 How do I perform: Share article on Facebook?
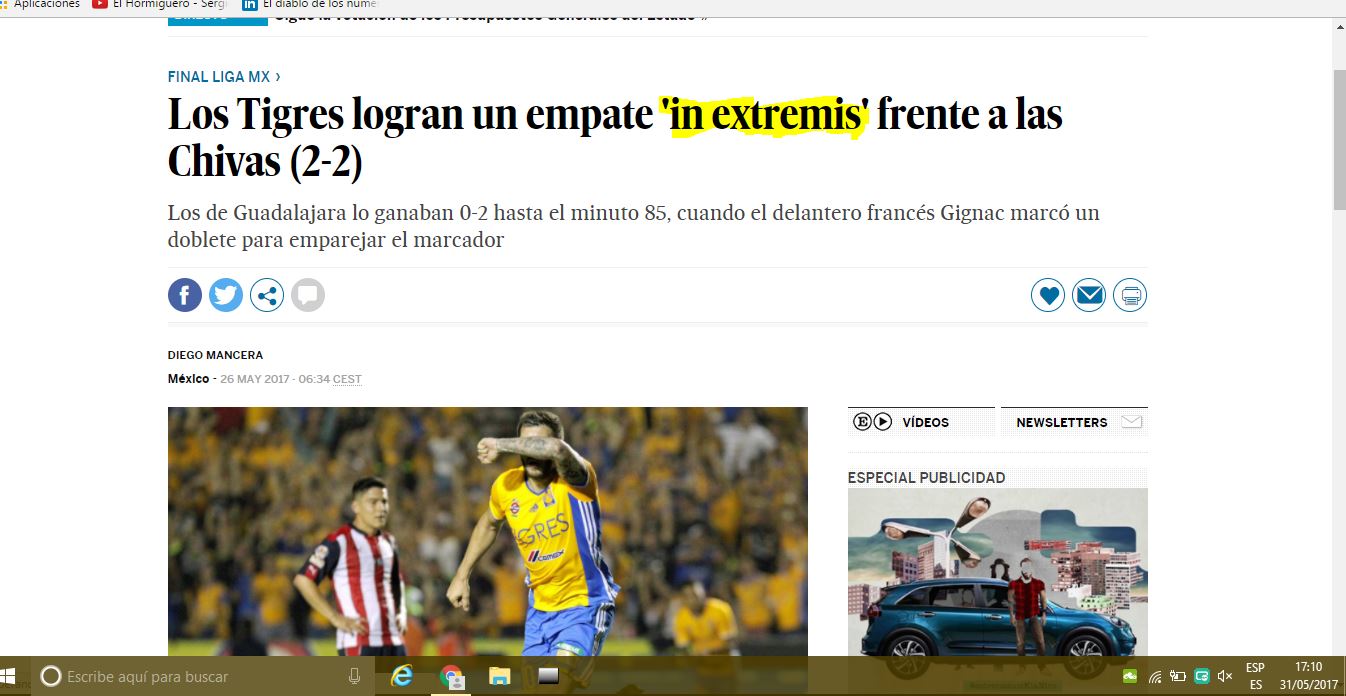(185, 295)
